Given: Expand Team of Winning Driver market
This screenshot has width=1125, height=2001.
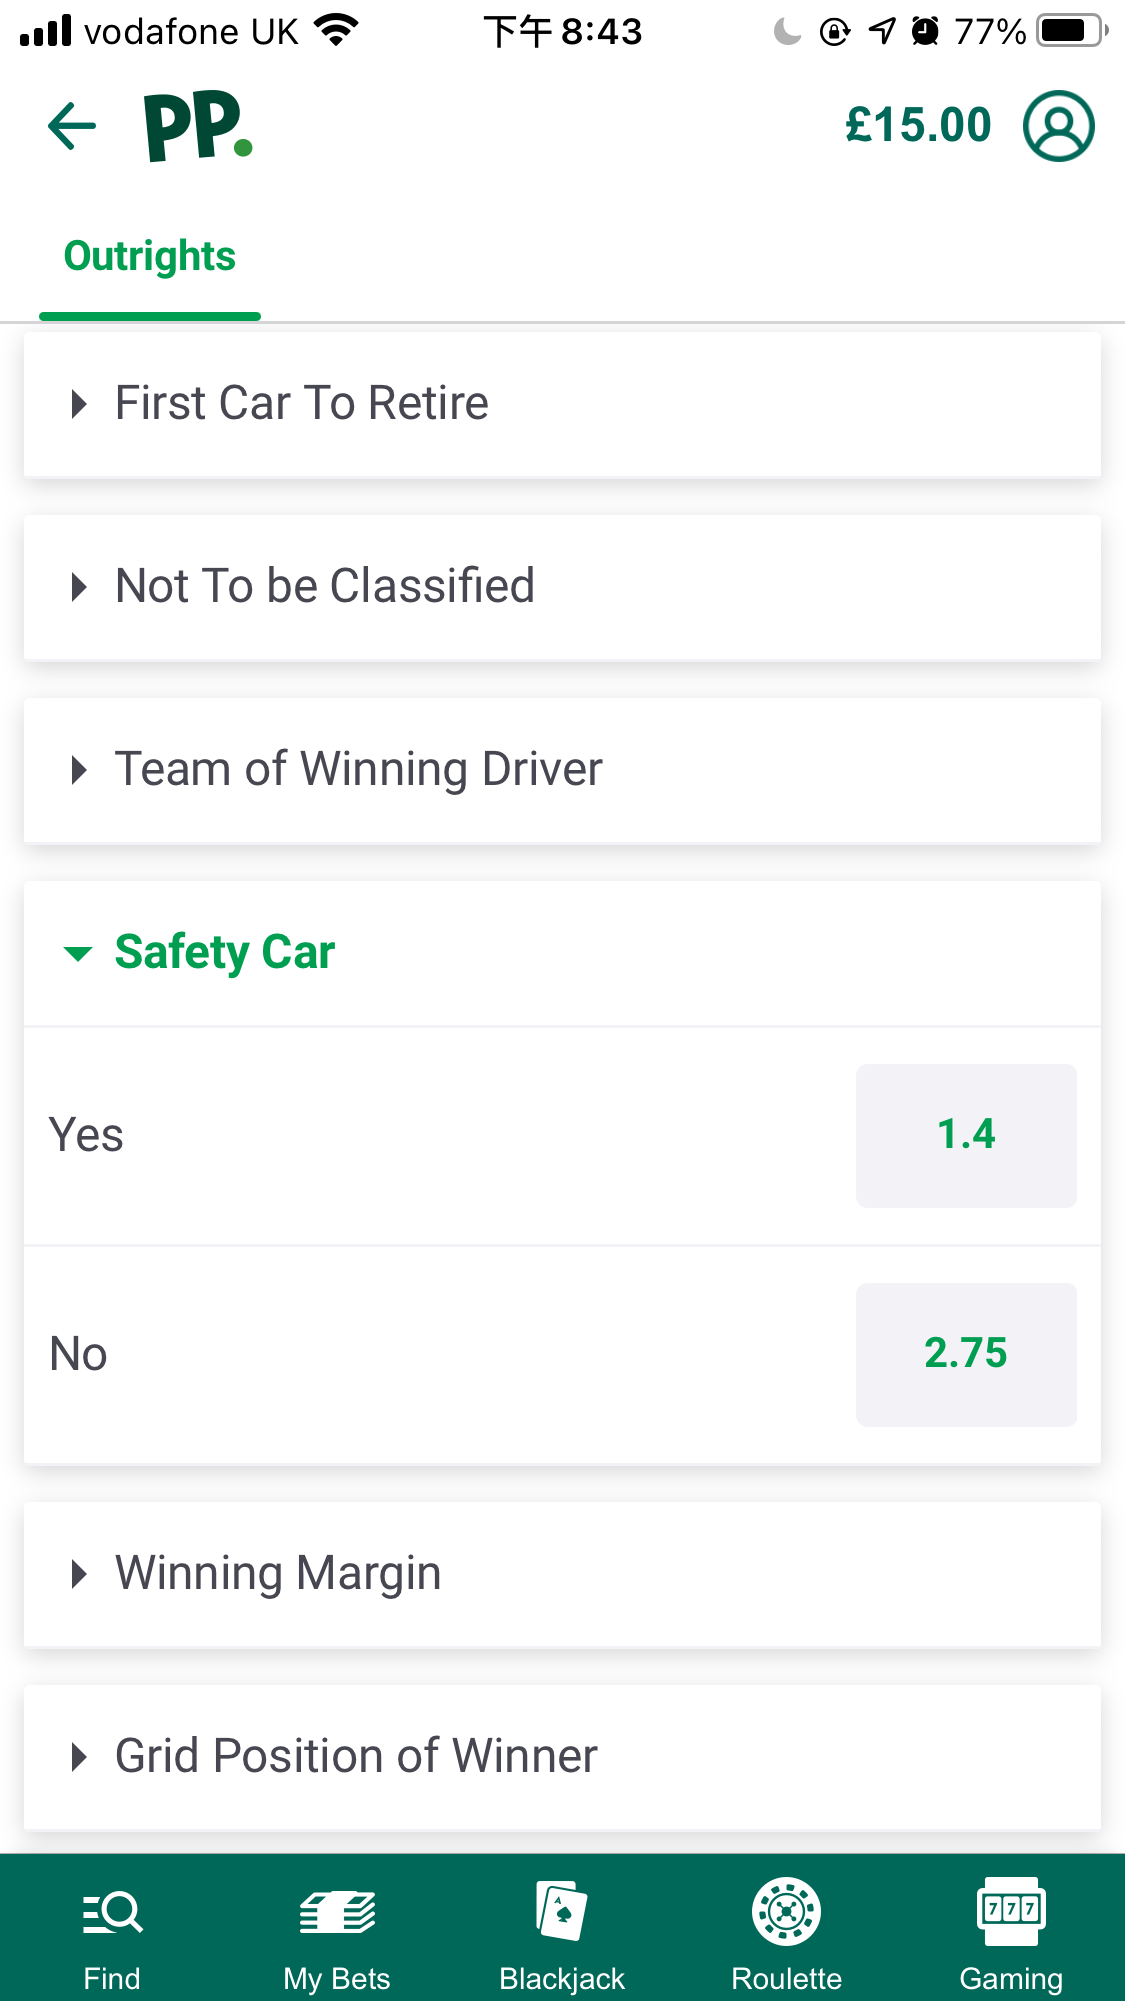Looking at the screenshot, I should coord(562,770).
